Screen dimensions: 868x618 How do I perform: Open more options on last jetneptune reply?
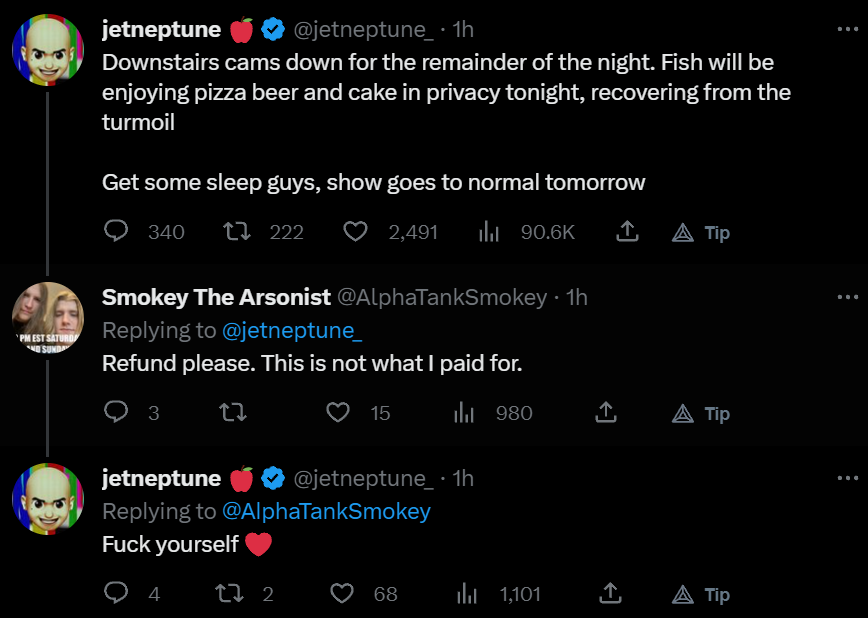[x=847, y=478]
